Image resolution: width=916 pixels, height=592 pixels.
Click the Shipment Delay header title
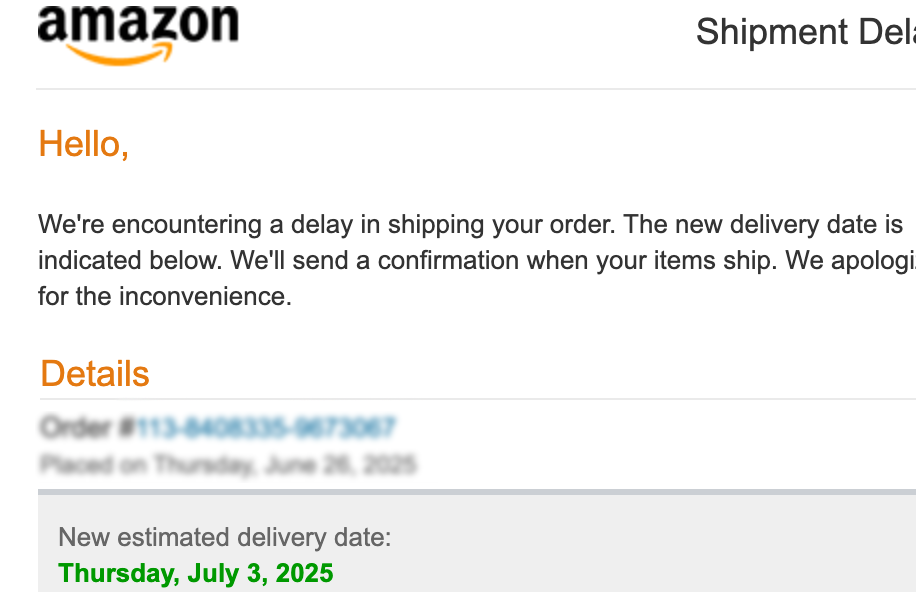[x=806, y=32]
